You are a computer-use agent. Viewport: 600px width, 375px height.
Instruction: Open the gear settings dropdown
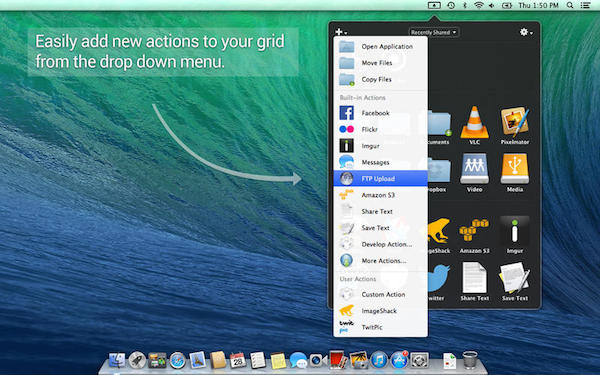pyautogui.click(x=526, y=32)
